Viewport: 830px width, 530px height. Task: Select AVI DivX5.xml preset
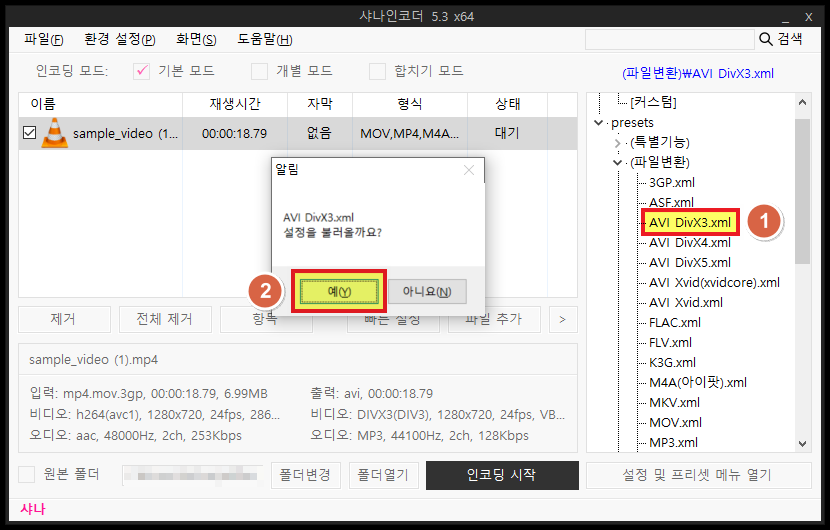click(690, 263)
